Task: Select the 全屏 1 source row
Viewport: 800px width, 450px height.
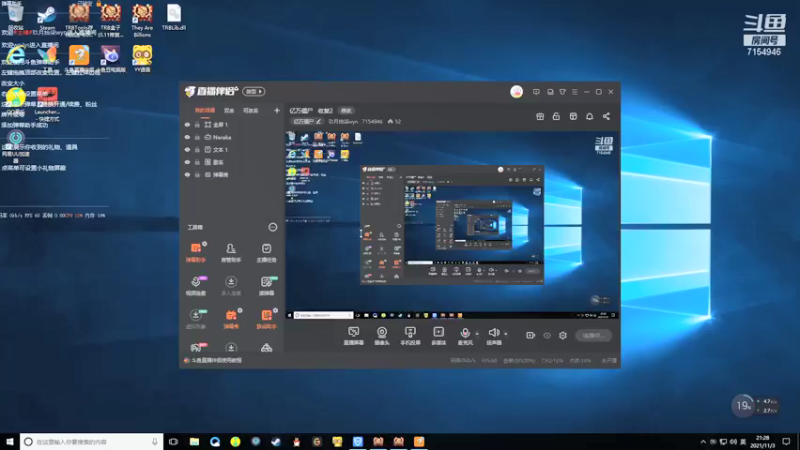Action: (232, 124)
